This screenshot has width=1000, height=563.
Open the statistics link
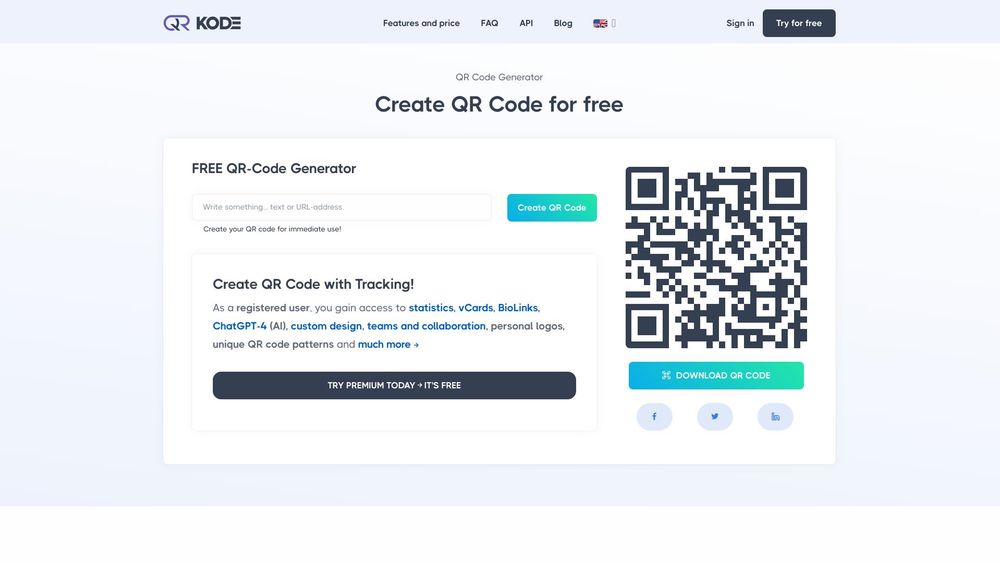pyautogui.click(x=431, y=307)
